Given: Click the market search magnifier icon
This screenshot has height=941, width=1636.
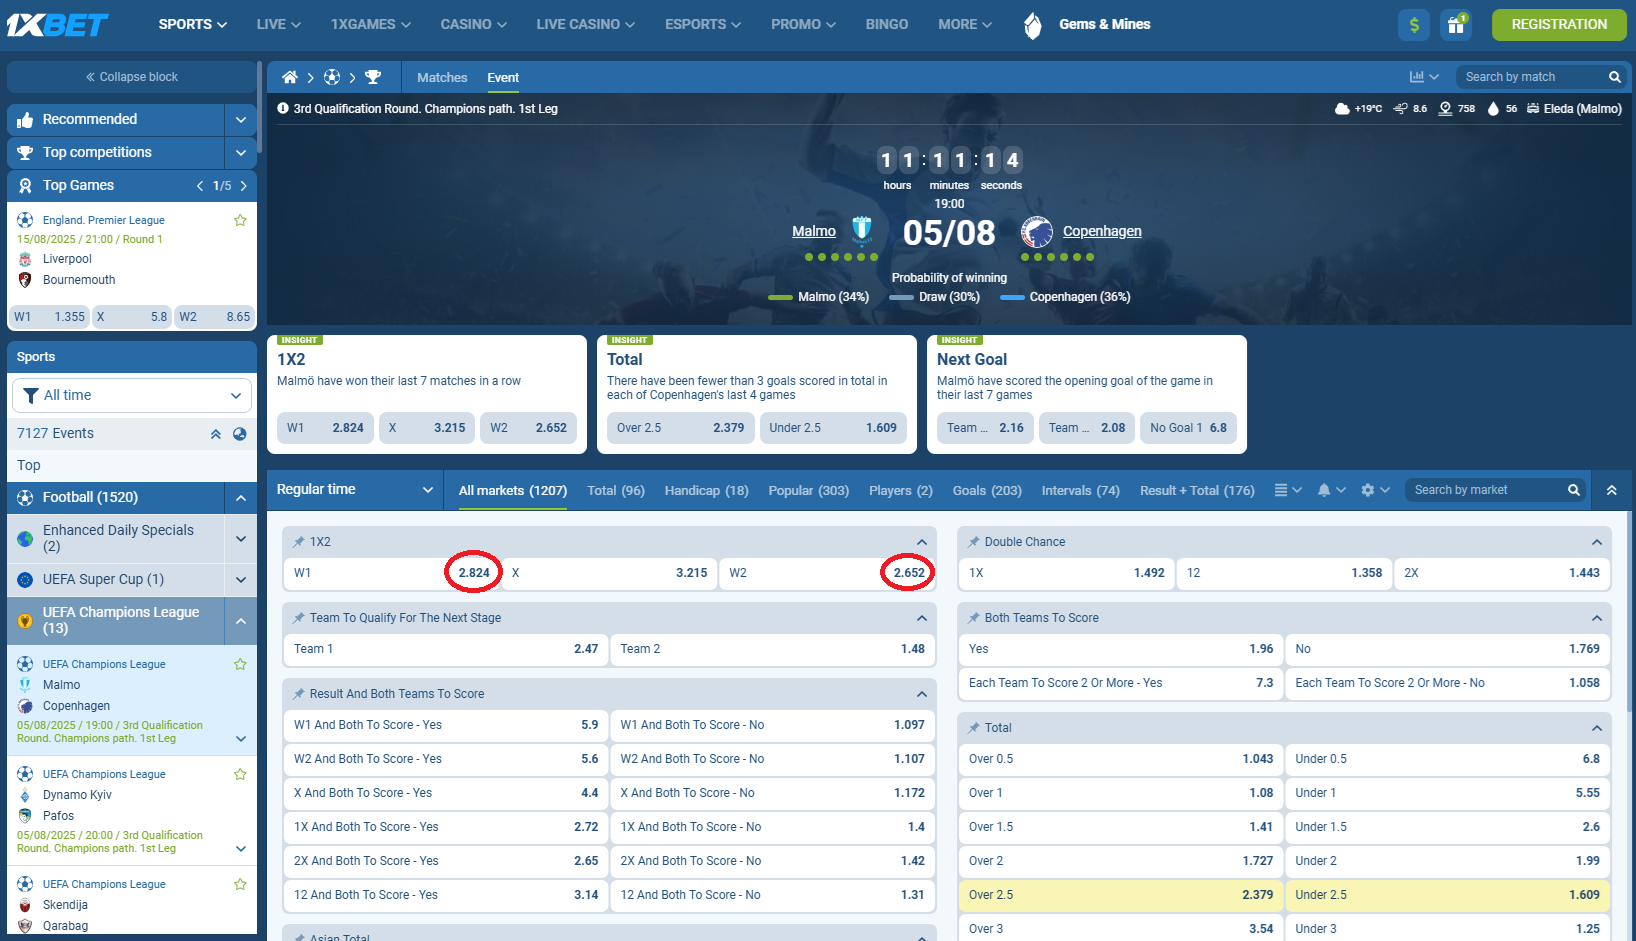Looking at the screenshot, I should [x=1573, y=490].
